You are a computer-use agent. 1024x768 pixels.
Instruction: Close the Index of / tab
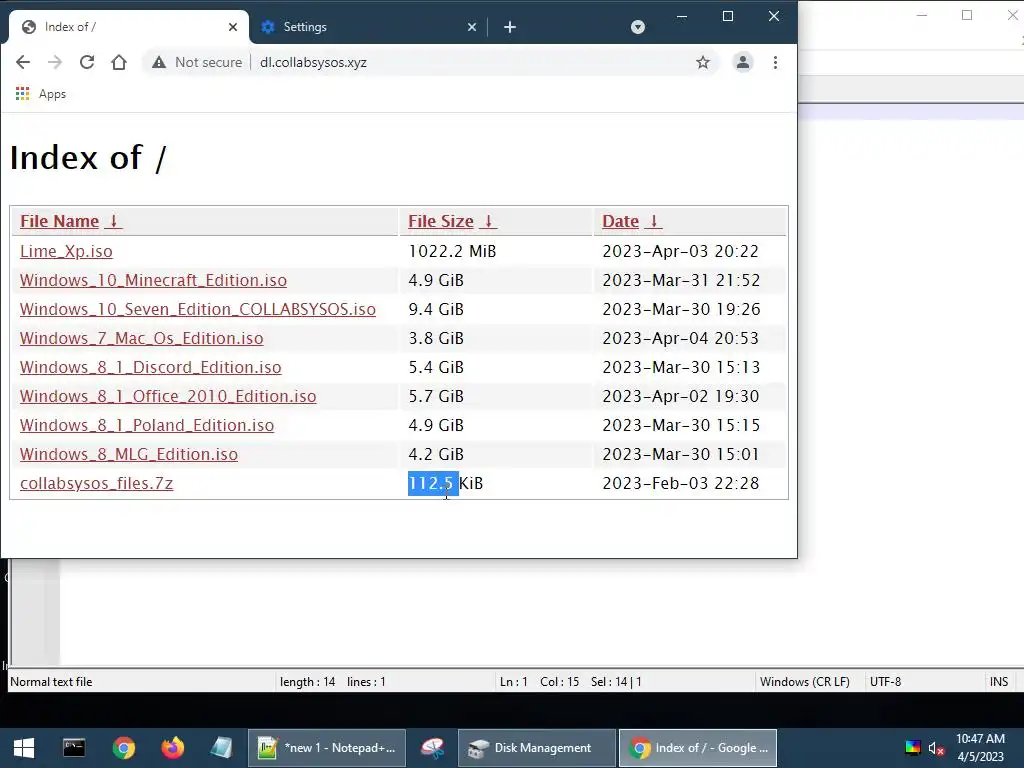232,27
